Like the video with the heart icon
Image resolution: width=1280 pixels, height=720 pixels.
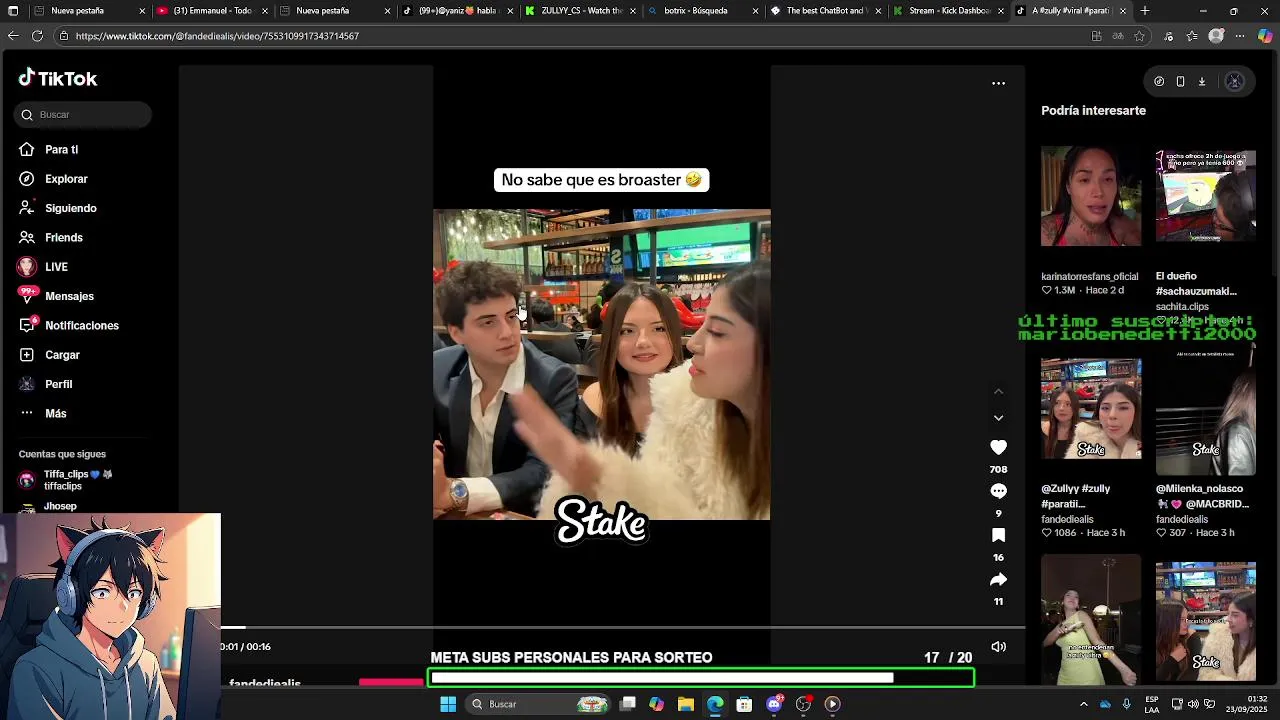[998, 448]
